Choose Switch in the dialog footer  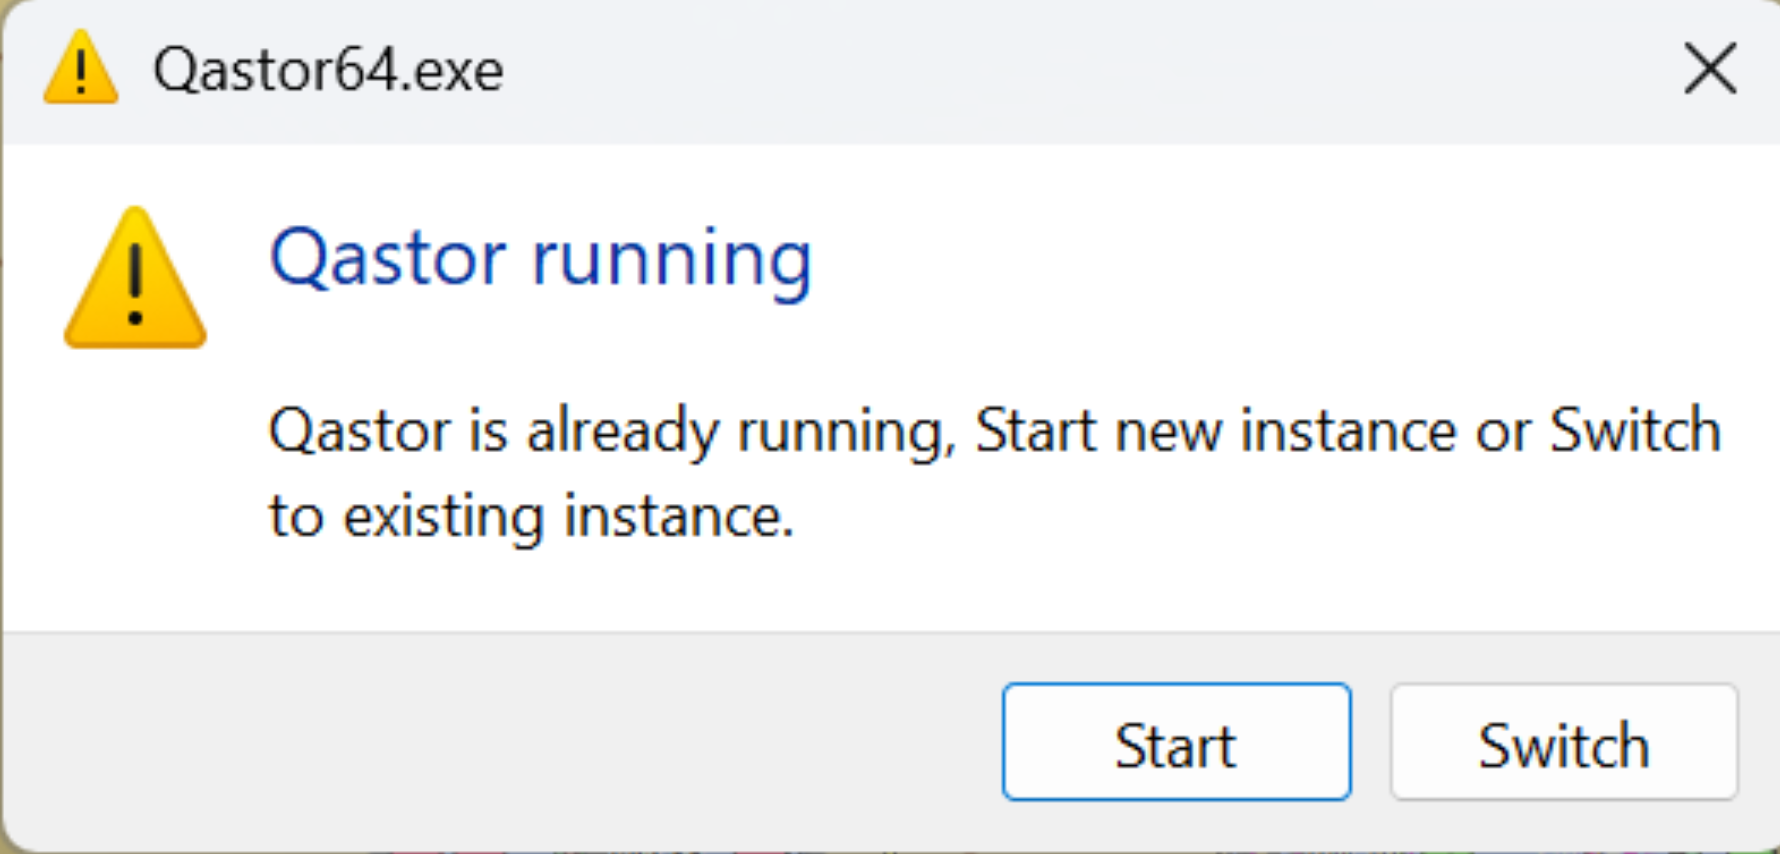1563,742
